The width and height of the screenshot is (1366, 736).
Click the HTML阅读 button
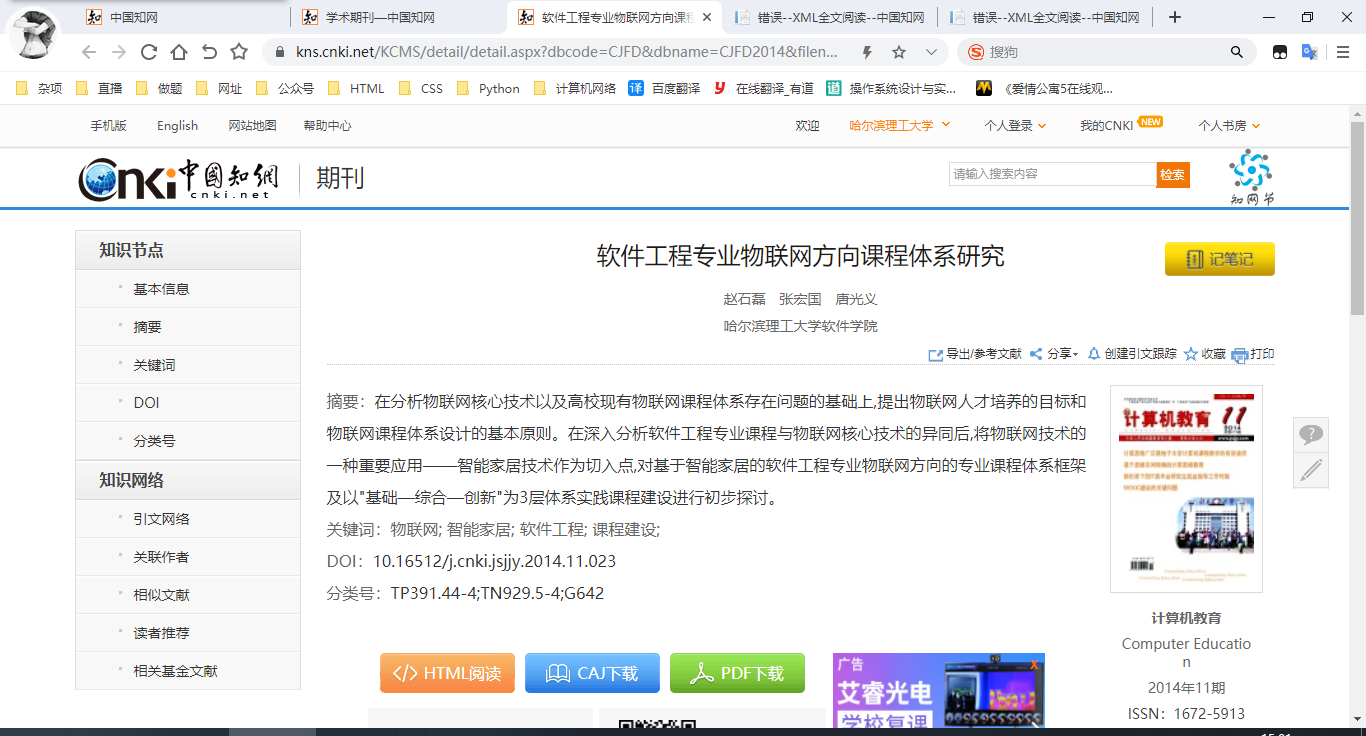pyautogui.click(x=447, y=673)
